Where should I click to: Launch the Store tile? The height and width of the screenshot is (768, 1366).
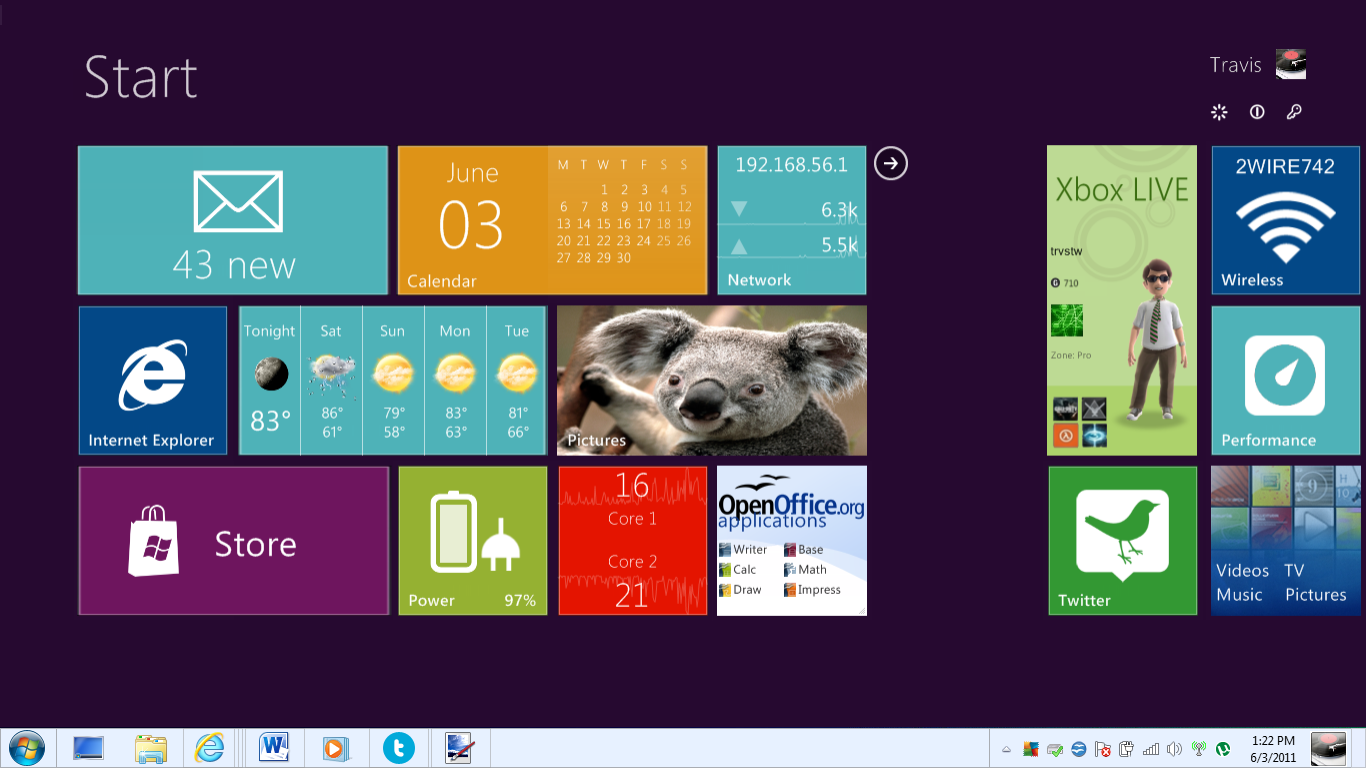click(234, 540)
